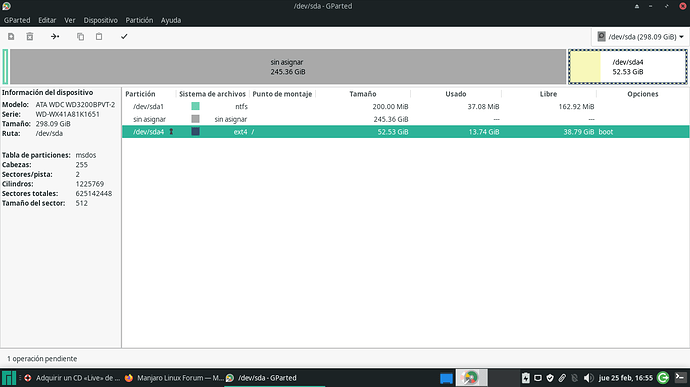
Task: Click the ntfs color swatch for sda1
Action: (195, 106)
